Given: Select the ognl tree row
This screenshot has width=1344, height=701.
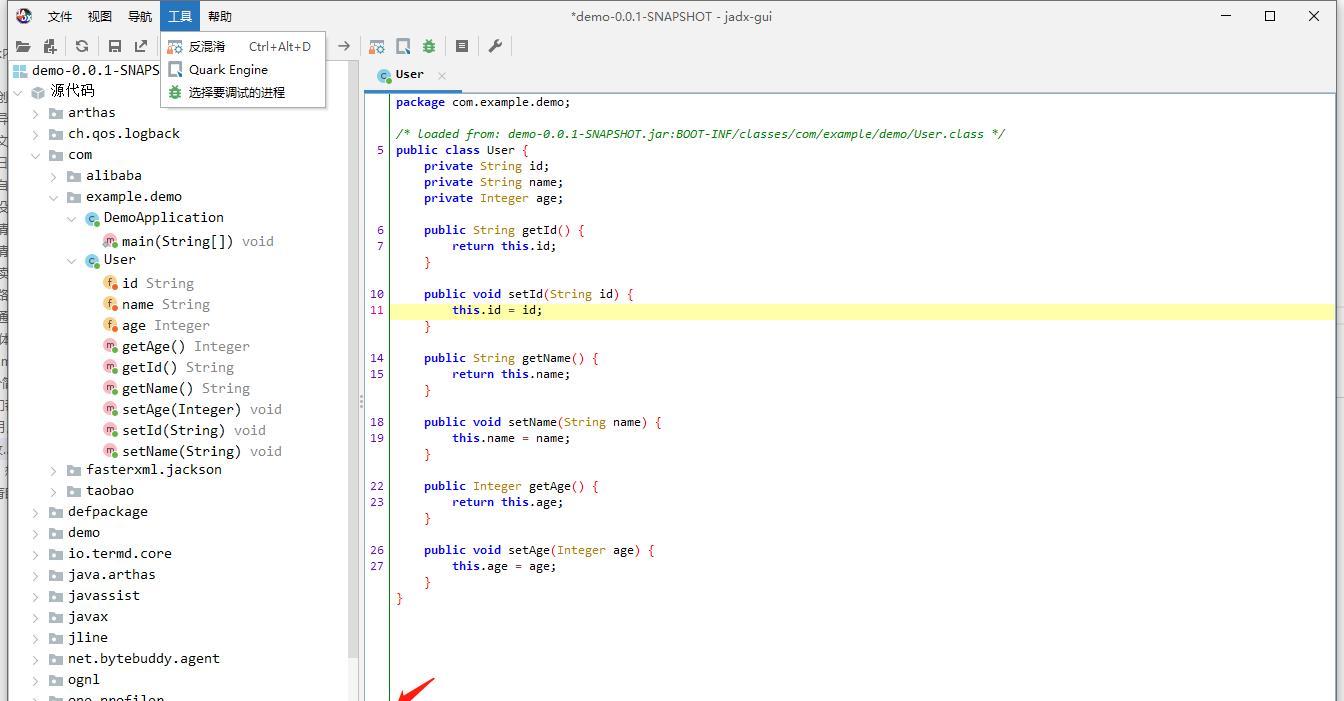Looking at the screenshot, I should point(74,680).
